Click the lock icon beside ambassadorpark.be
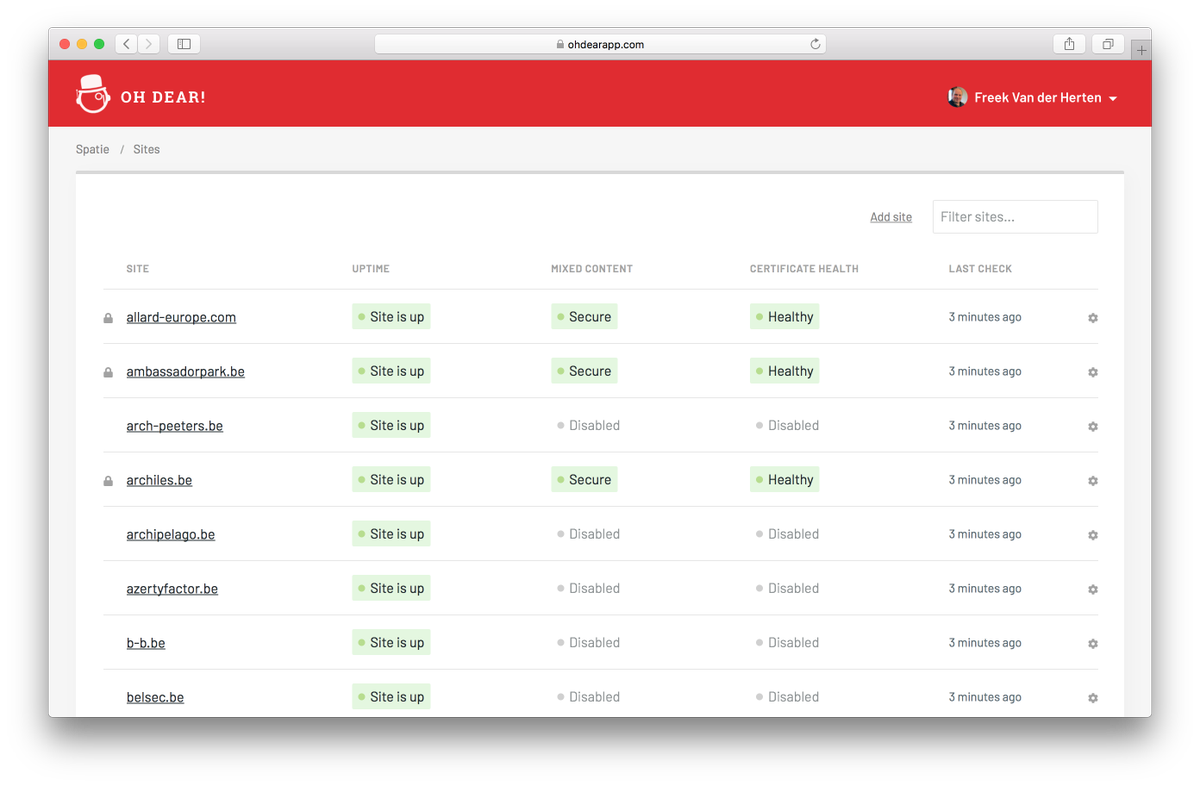 pos(108,372)
